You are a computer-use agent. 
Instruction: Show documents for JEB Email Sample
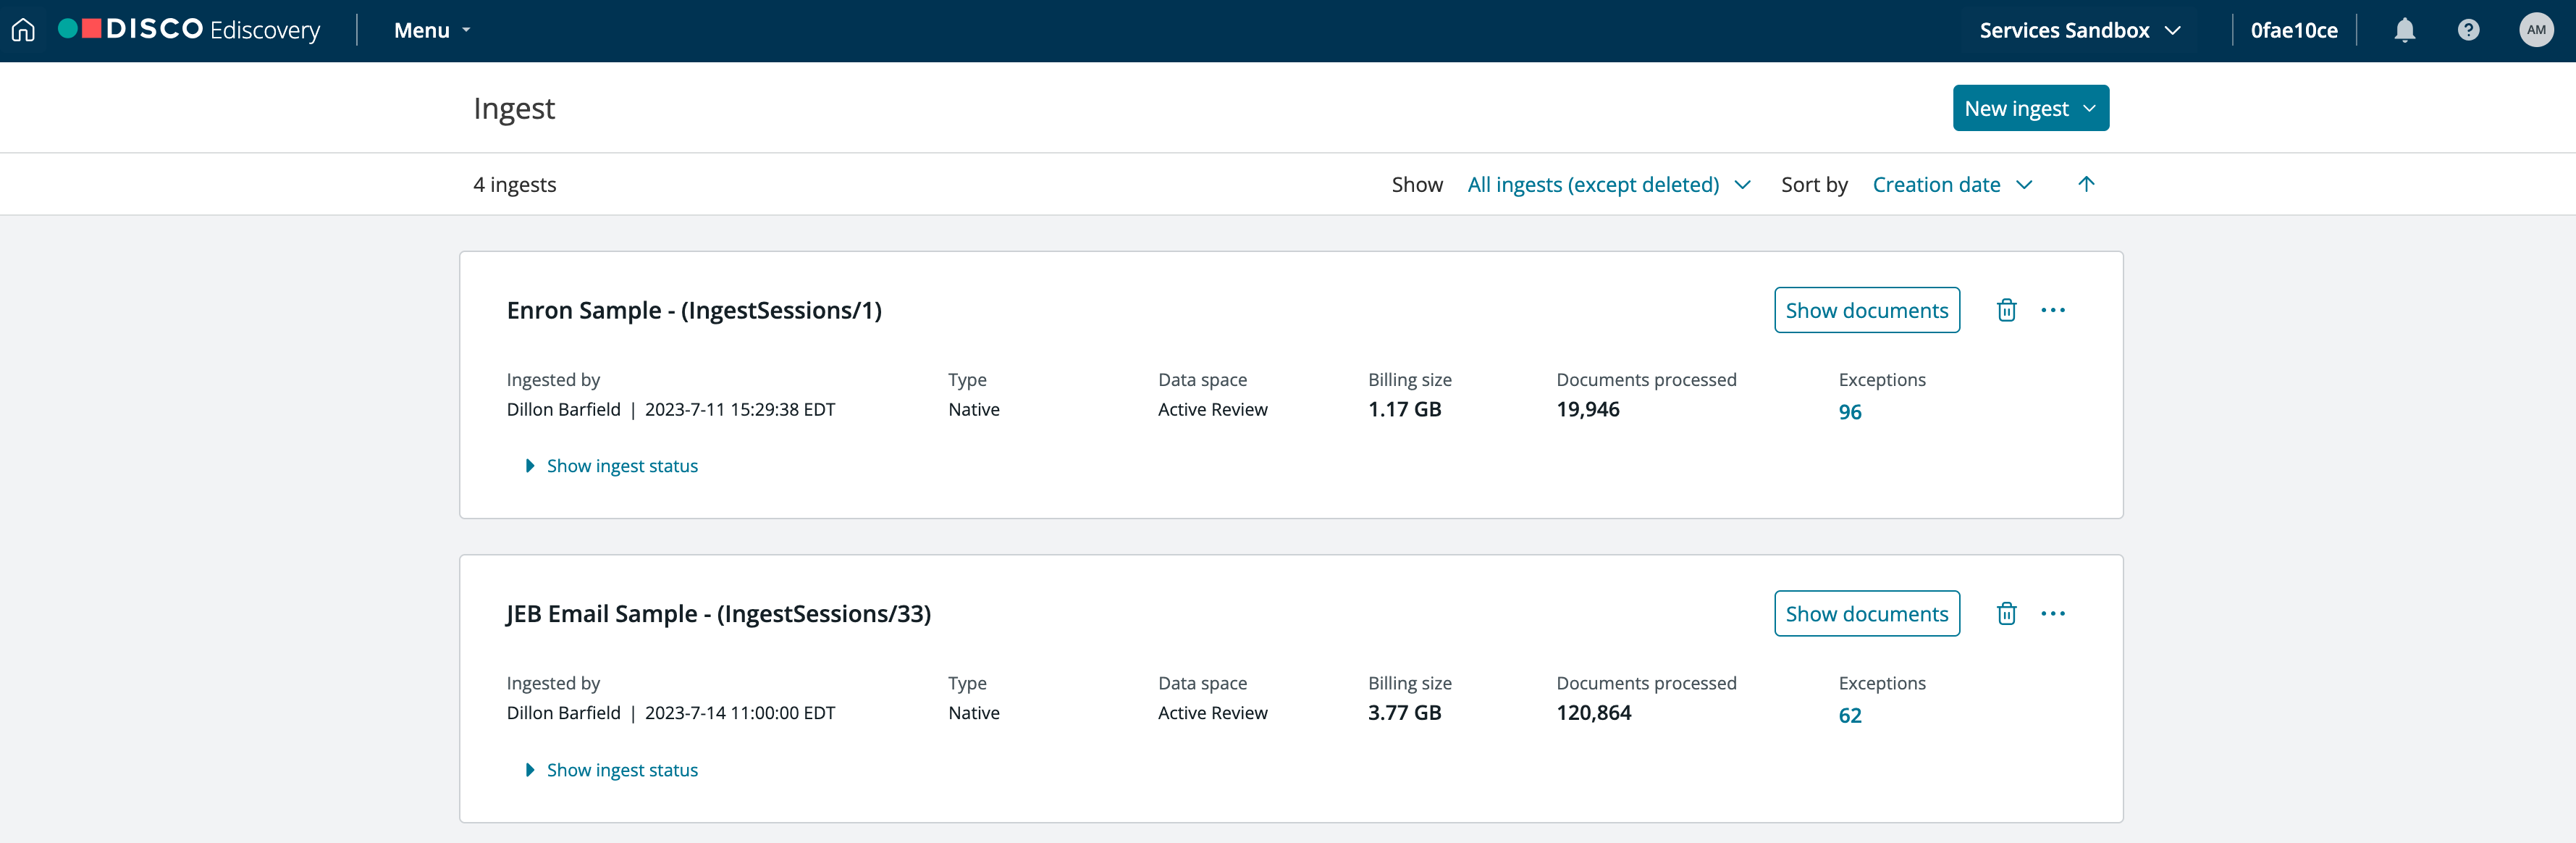point(1866,613)
